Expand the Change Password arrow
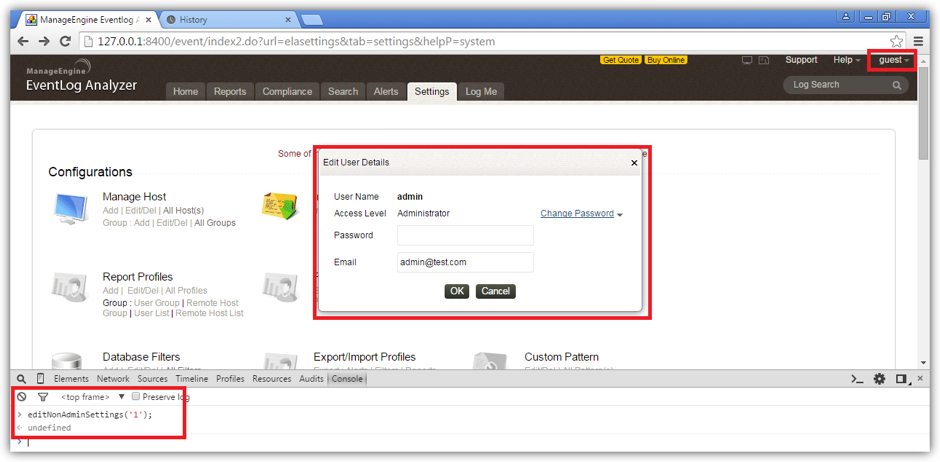The image size is (940, 462). tap(620, 215)
